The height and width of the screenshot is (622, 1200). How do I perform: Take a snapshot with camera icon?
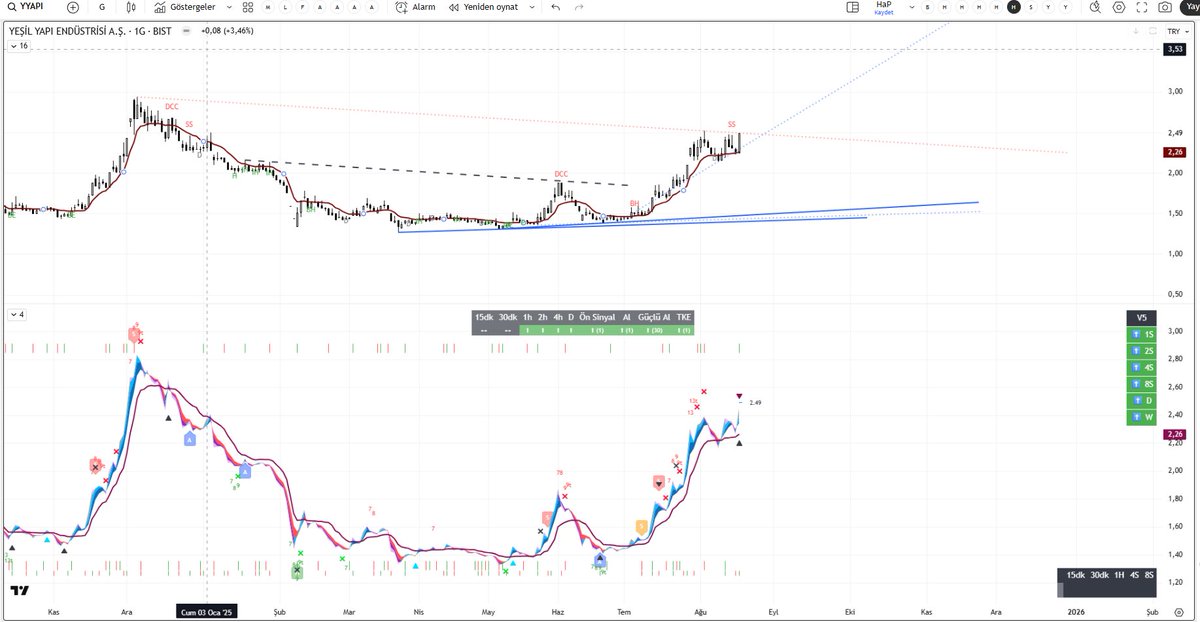point(1165,7)
